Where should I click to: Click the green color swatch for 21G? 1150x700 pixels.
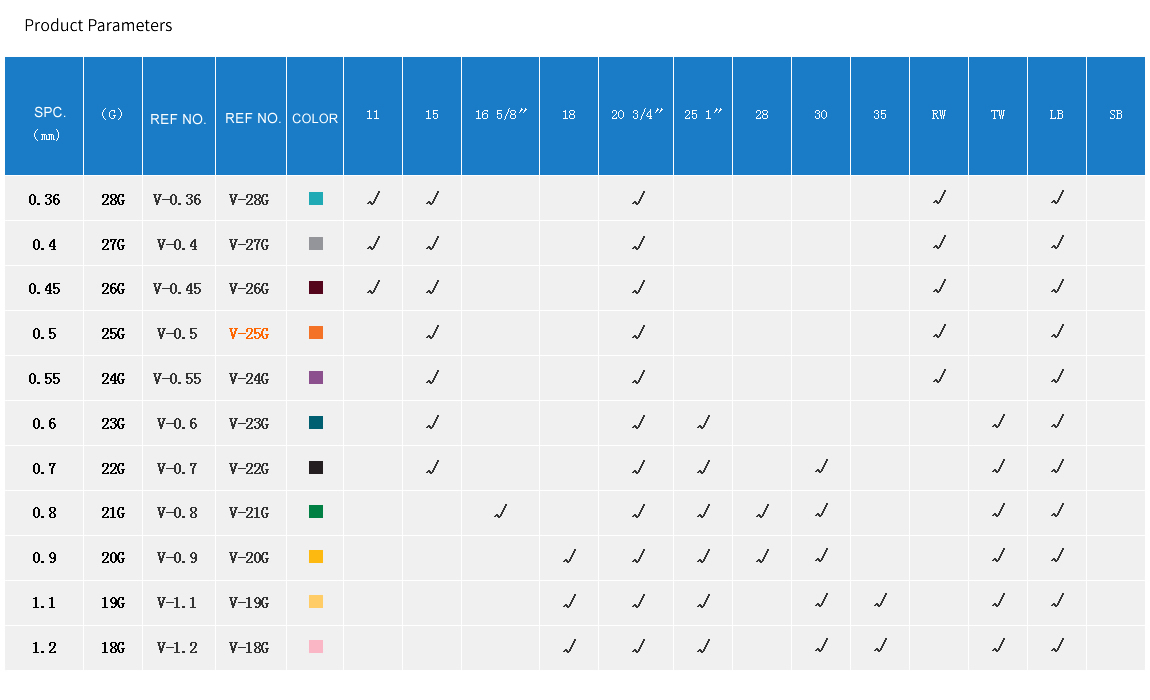316,512
